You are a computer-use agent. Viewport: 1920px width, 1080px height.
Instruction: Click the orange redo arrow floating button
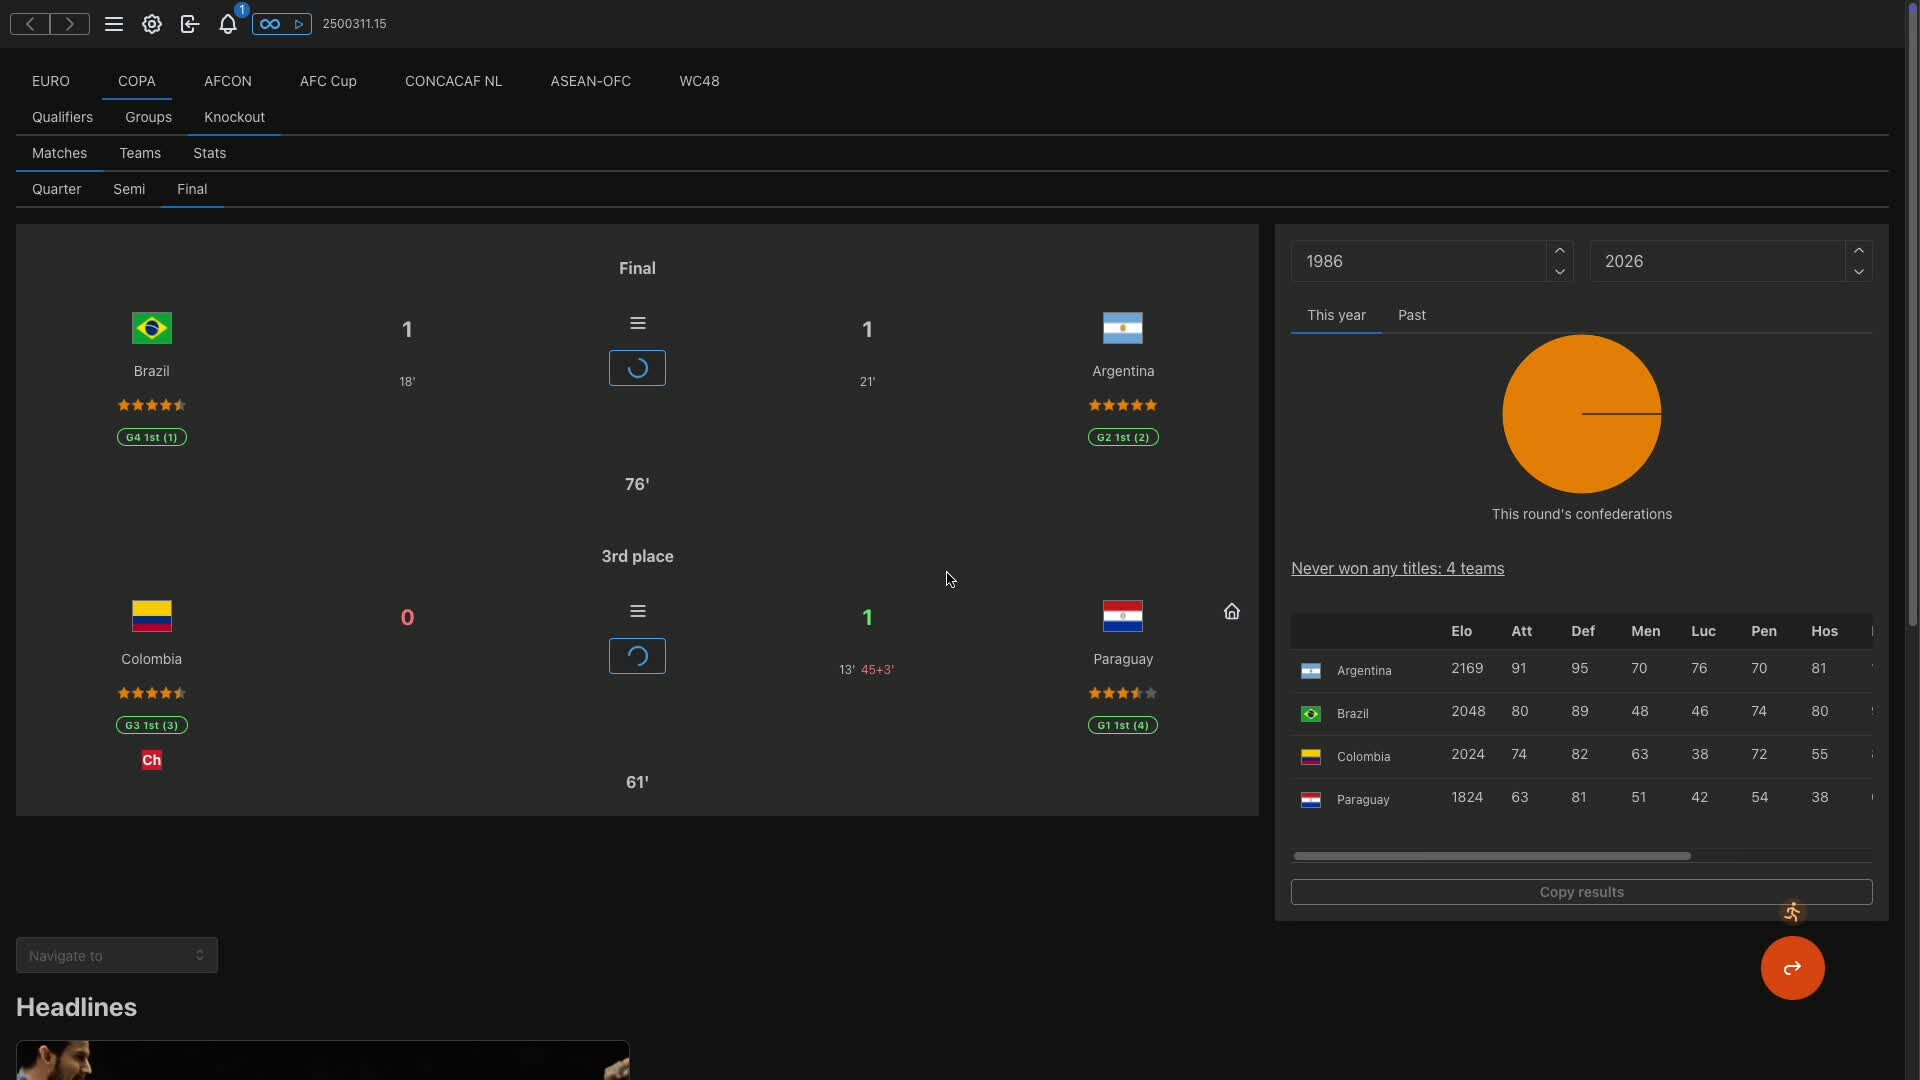tap(1792, 968)
